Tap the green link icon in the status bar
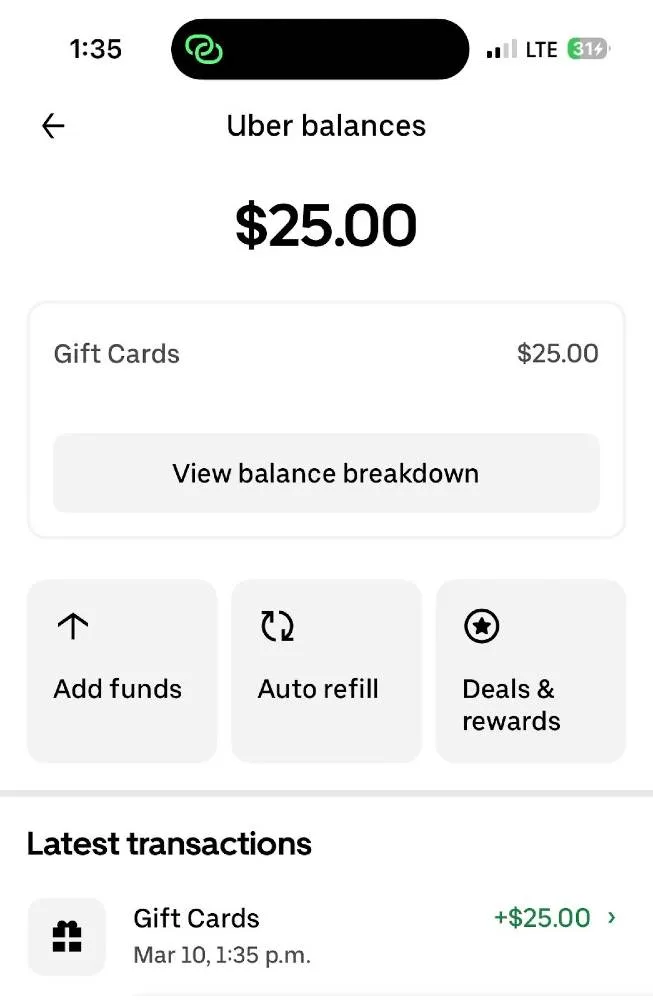 pyautogui.click(x=203, y=48)
